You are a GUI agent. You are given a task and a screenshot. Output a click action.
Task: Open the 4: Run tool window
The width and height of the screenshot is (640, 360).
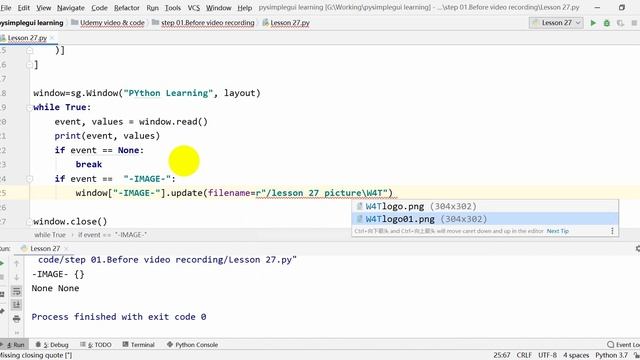(x=15, y=344)
